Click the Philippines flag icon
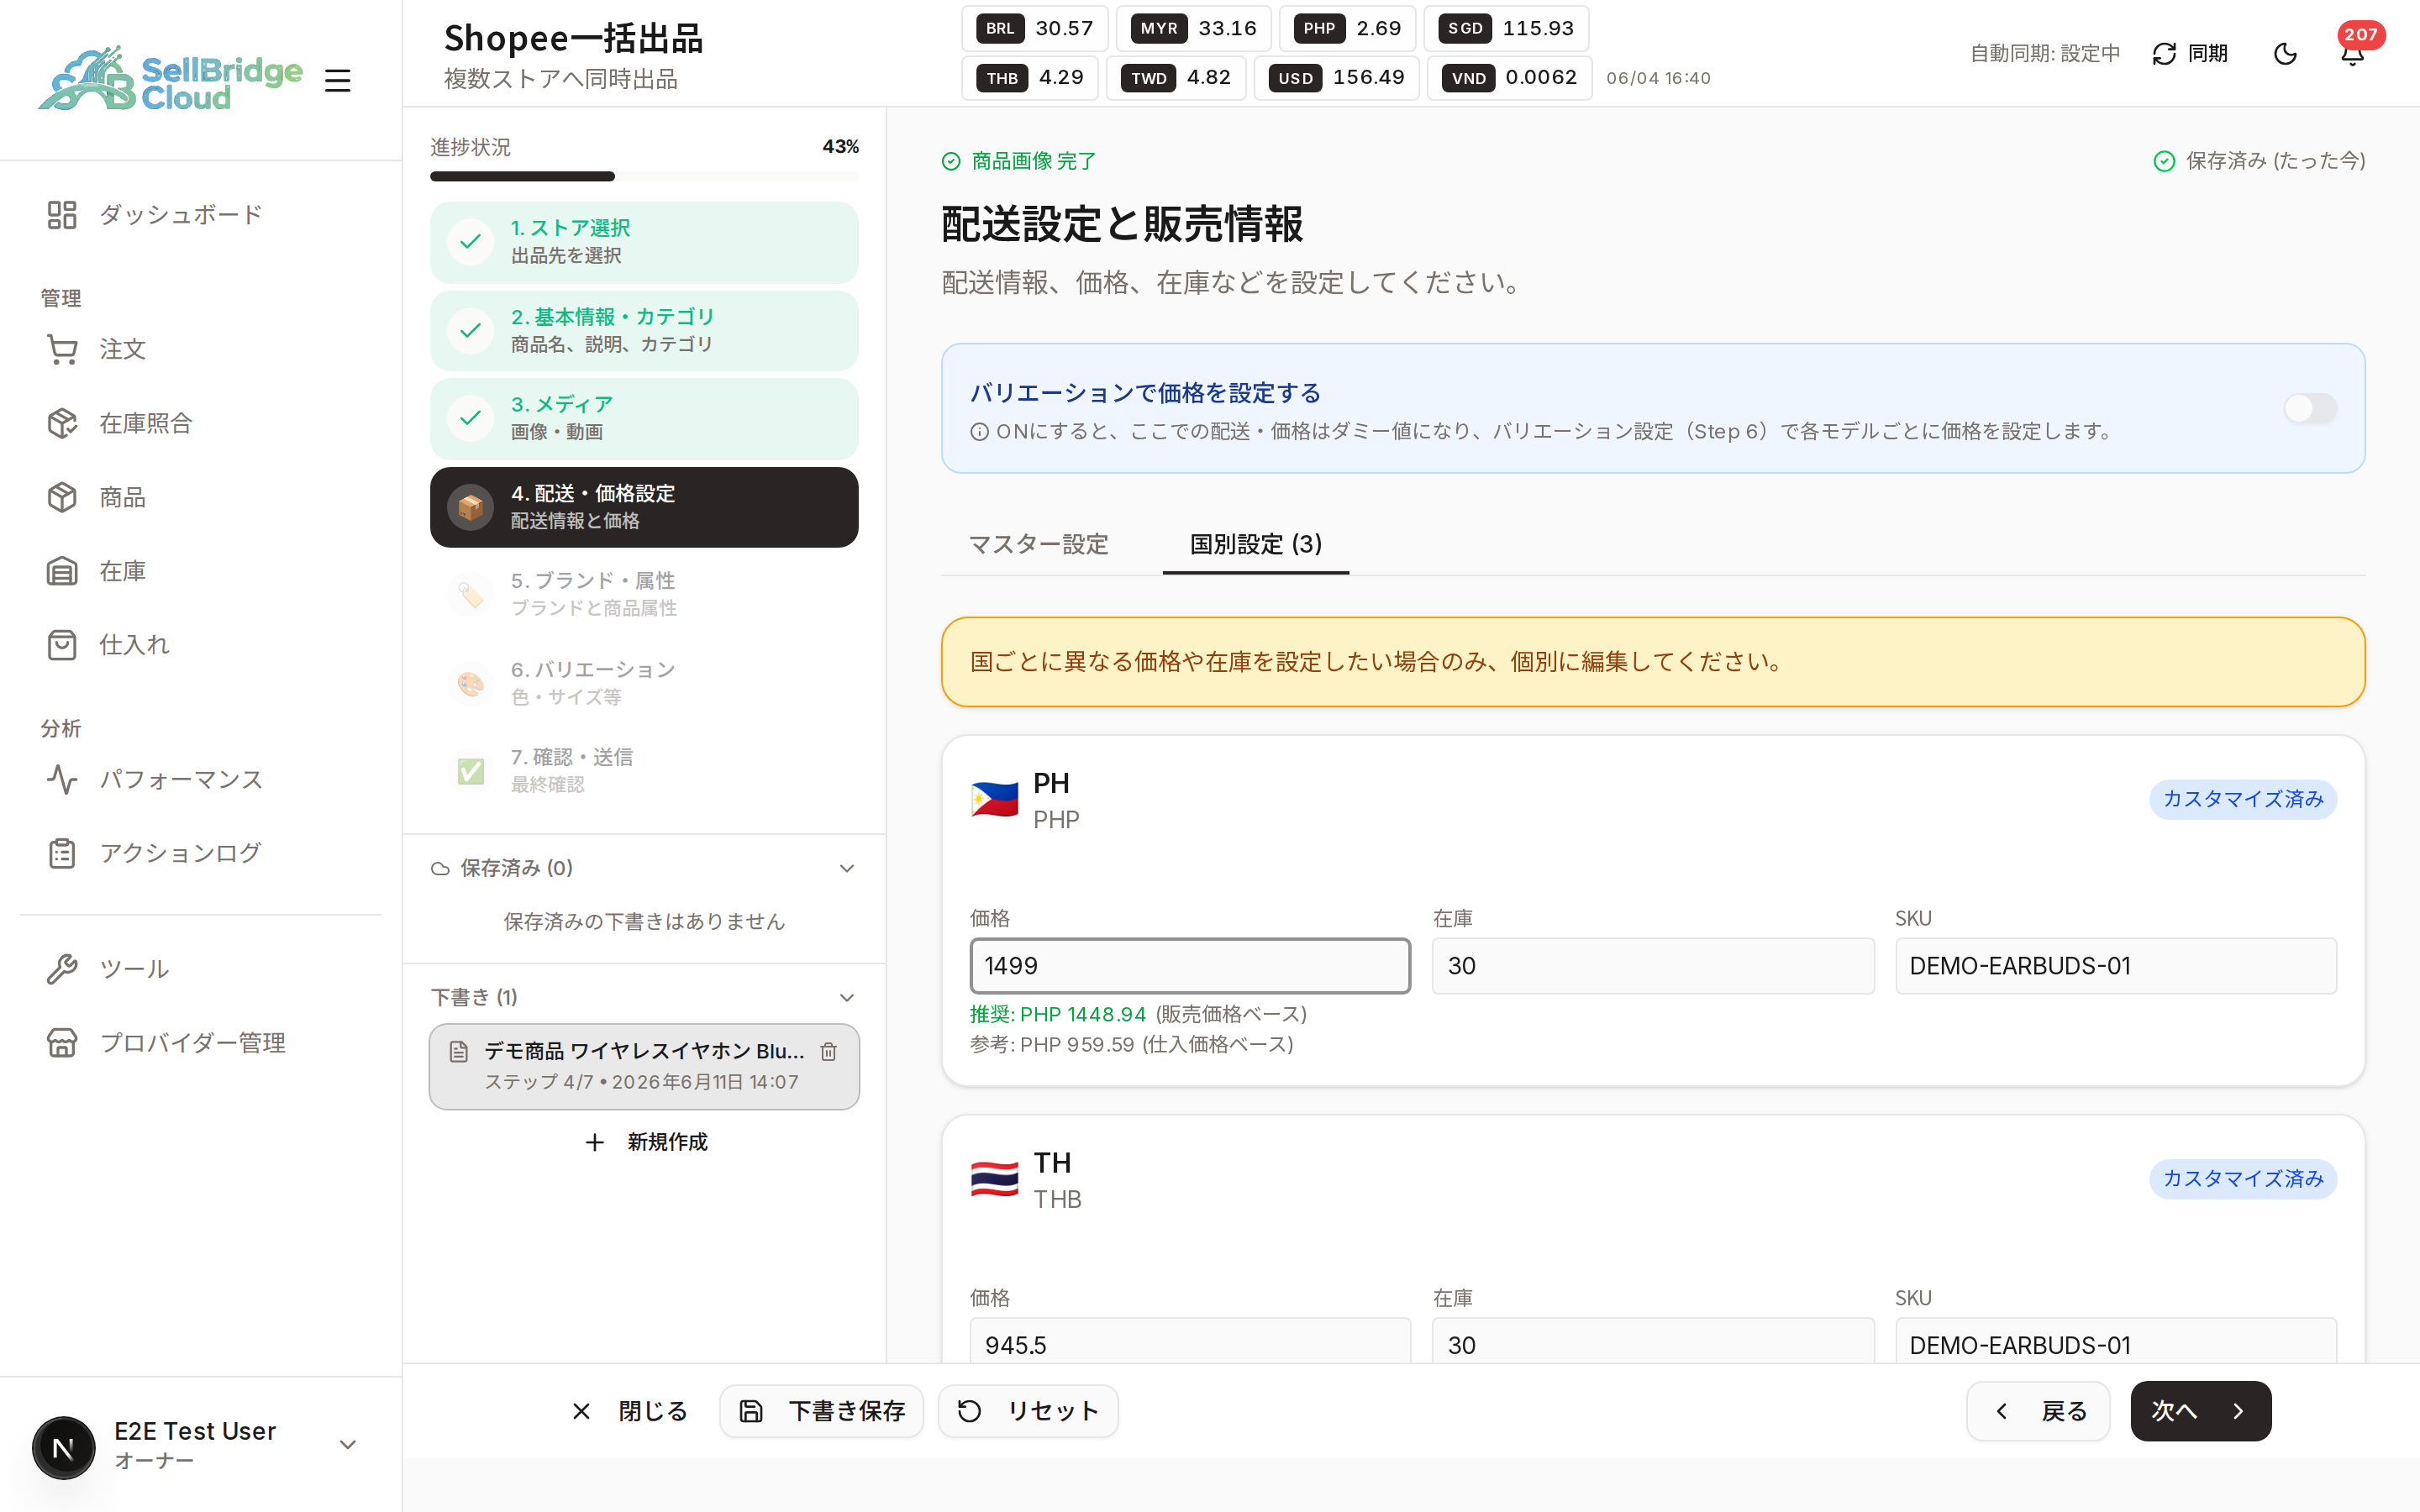 tap(995, 800)
